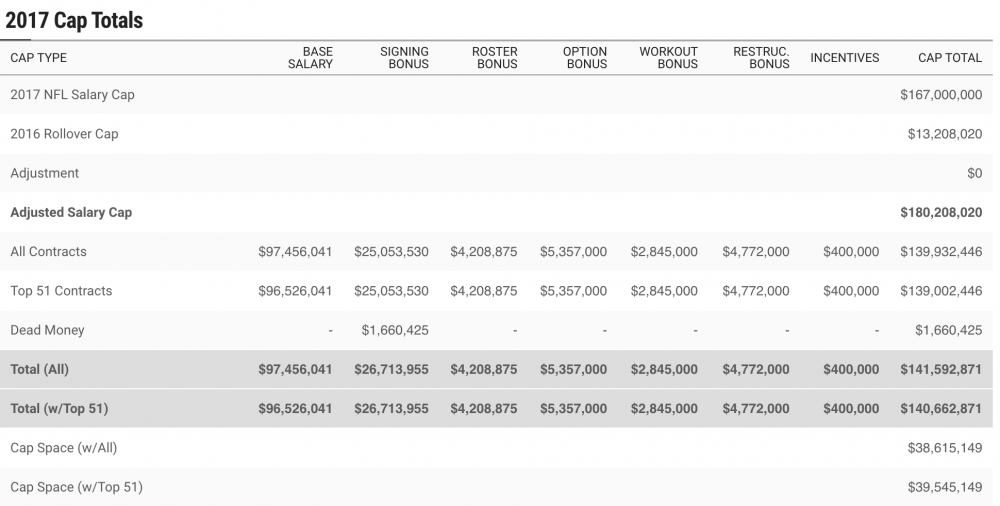Select the ROSTER BONUS column header
This screenshot has height=506, width=1000.
click(x=494, y=57)
